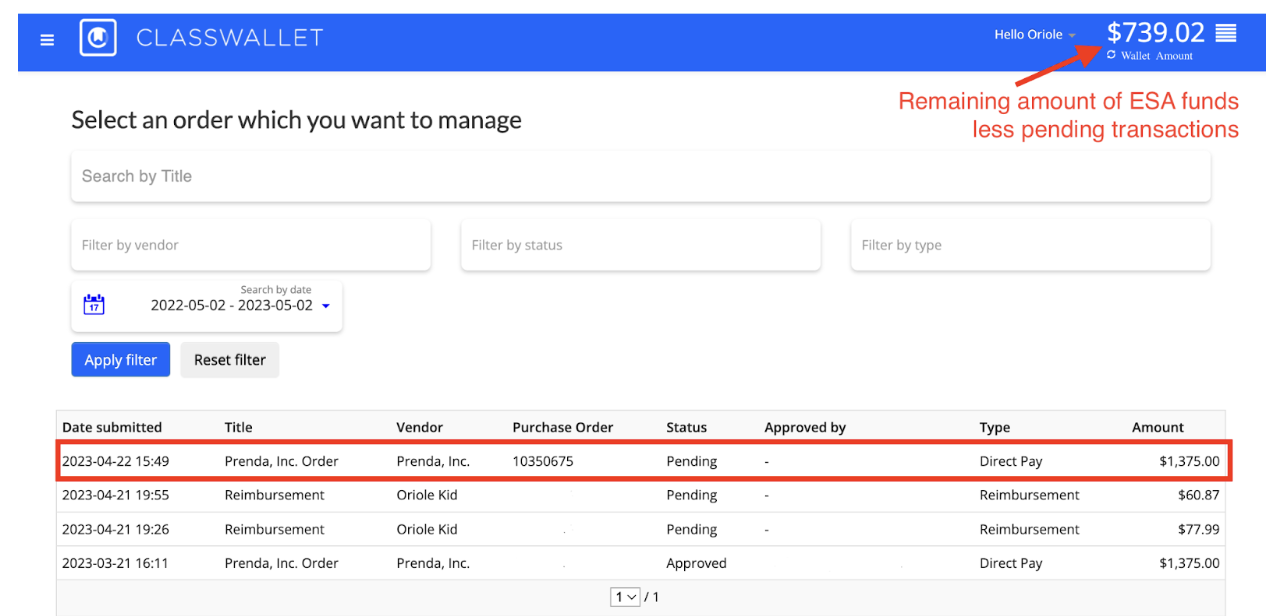
Task: Click the wallet amount refresh icon
Action: click(x=1111, y=55)
